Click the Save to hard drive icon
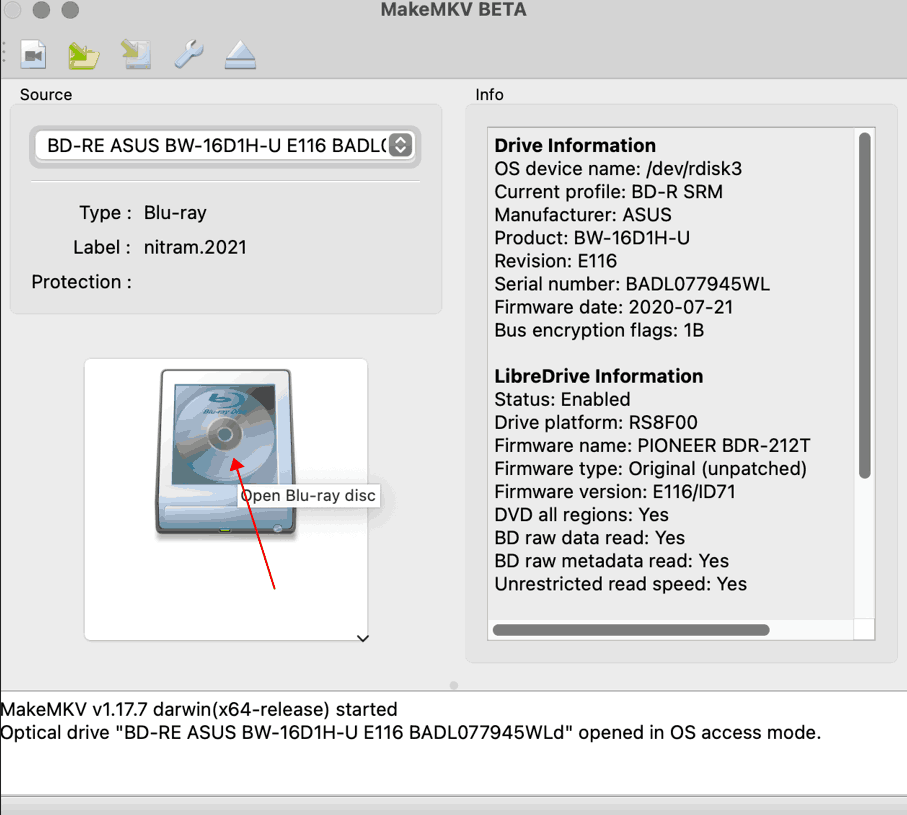 (x=136, y=55)
